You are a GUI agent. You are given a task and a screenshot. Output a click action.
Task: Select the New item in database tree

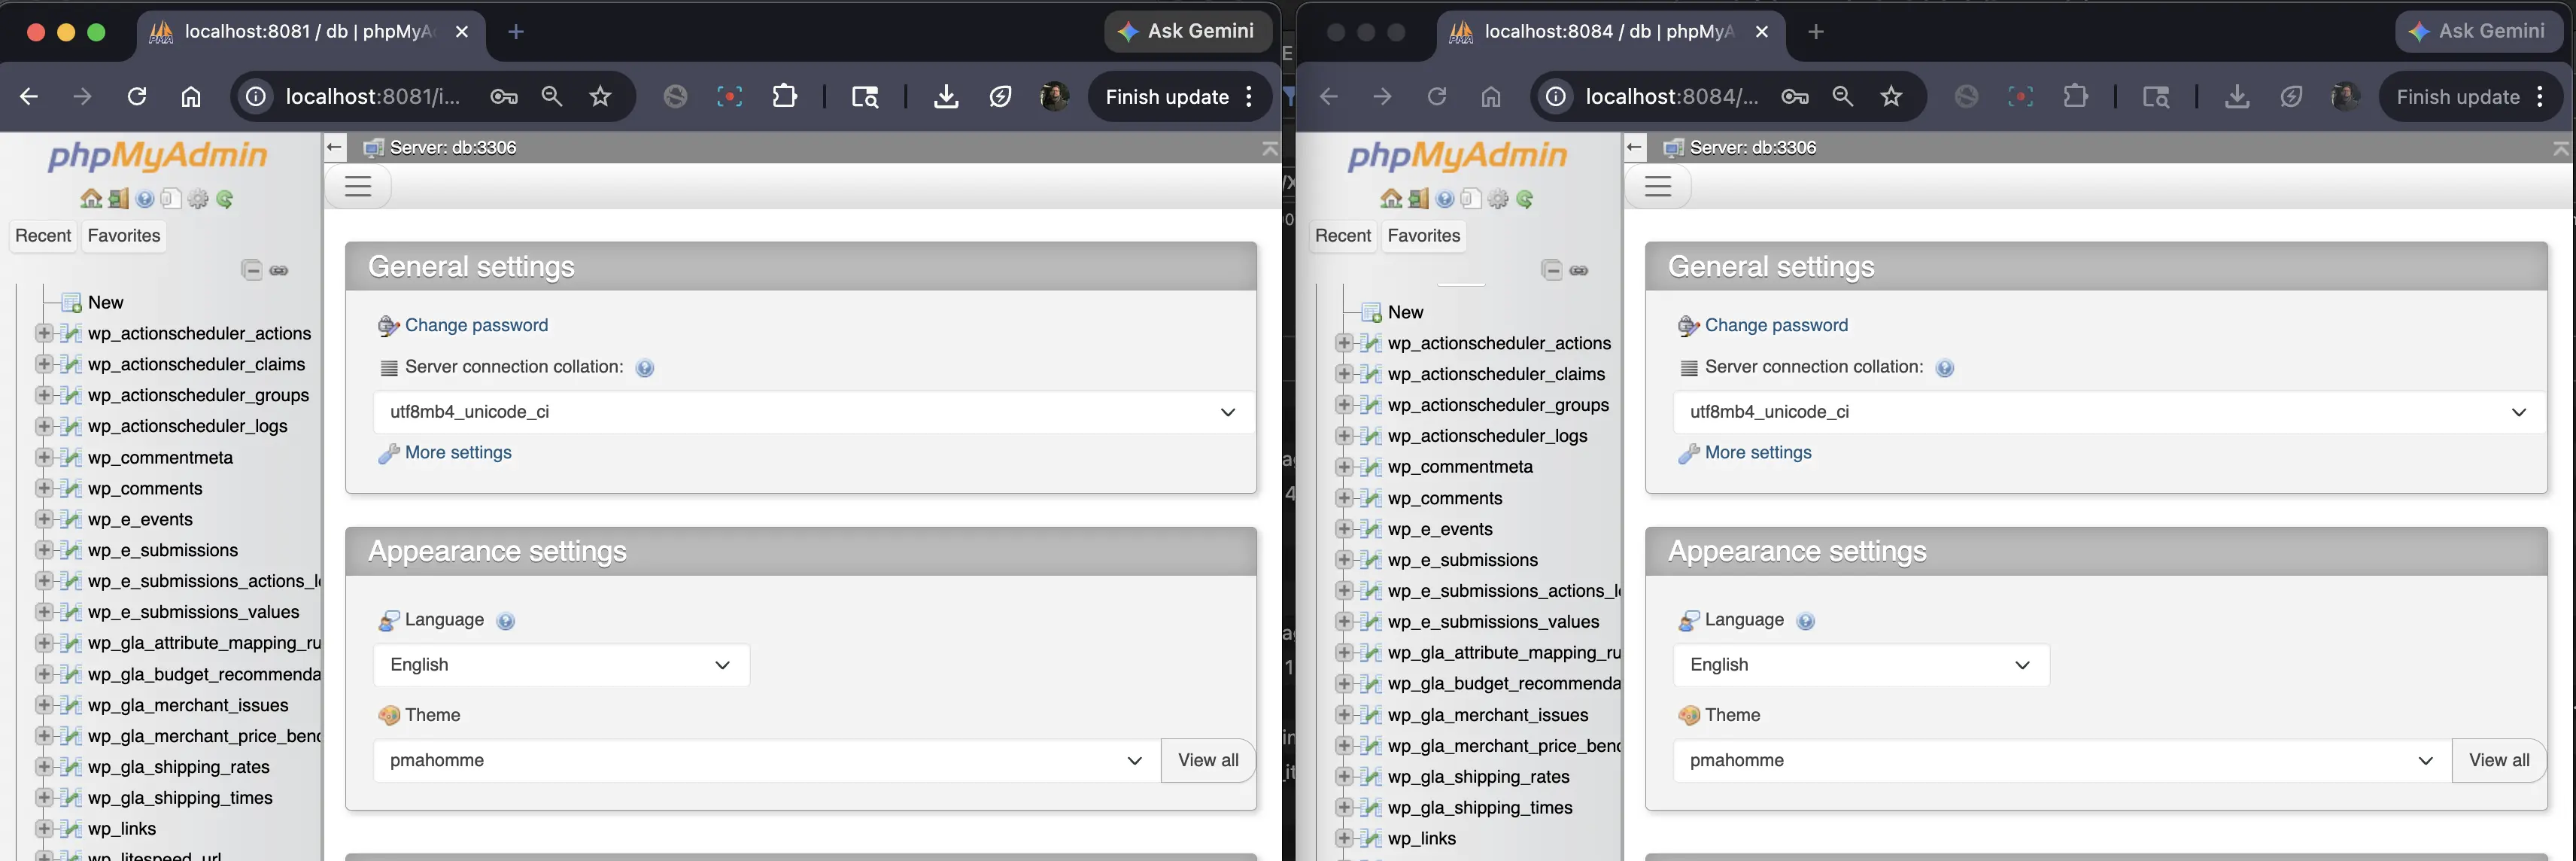tap(105, 301)
